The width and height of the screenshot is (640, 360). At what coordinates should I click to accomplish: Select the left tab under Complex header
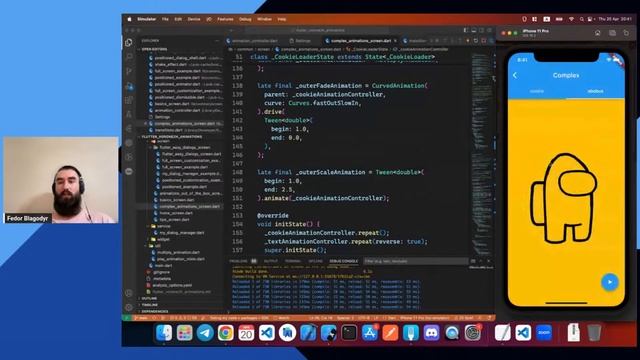point(537,91)
